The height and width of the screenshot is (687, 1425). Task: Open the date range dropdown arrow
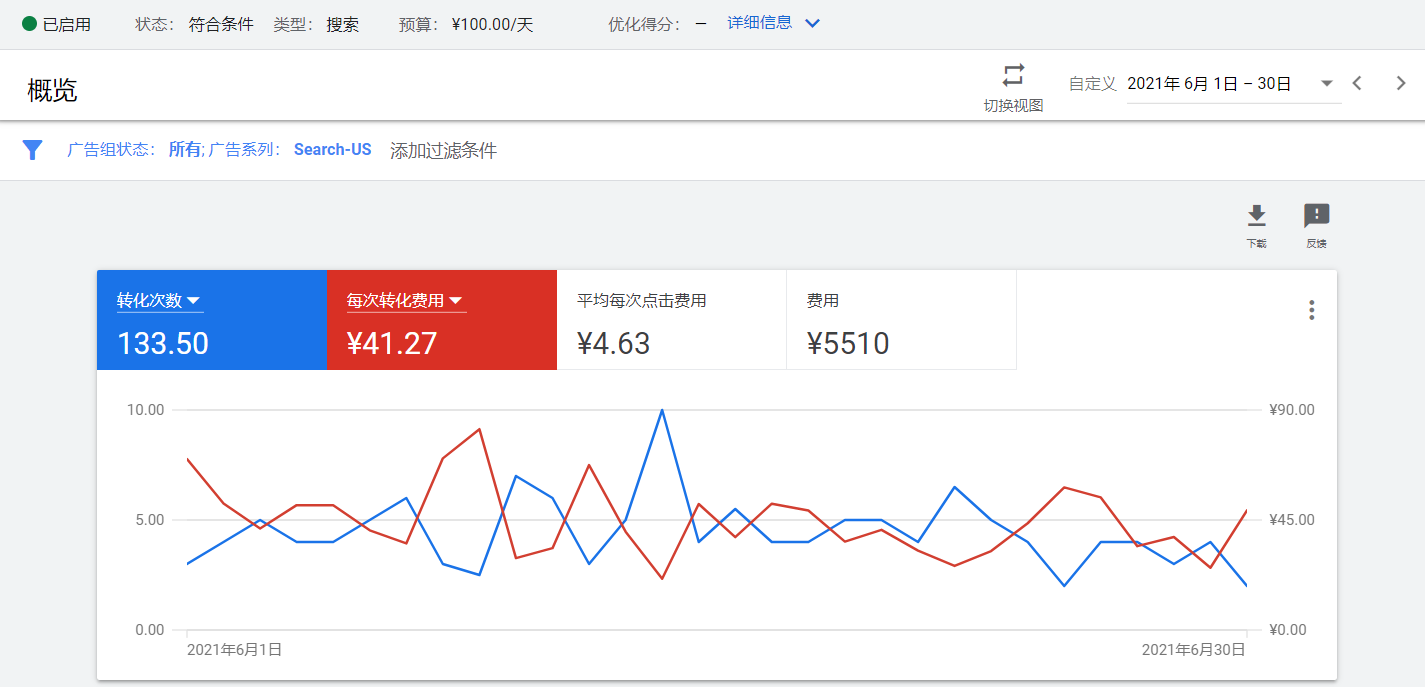click(x=1327, y=84)
